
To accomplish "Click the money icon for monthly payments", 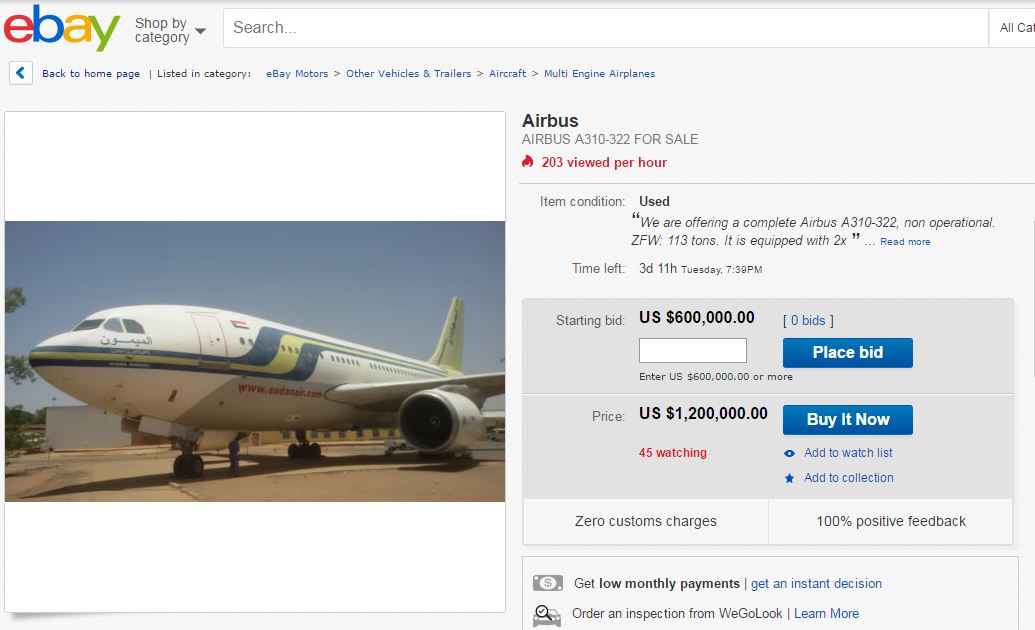I will coord(548,583).
